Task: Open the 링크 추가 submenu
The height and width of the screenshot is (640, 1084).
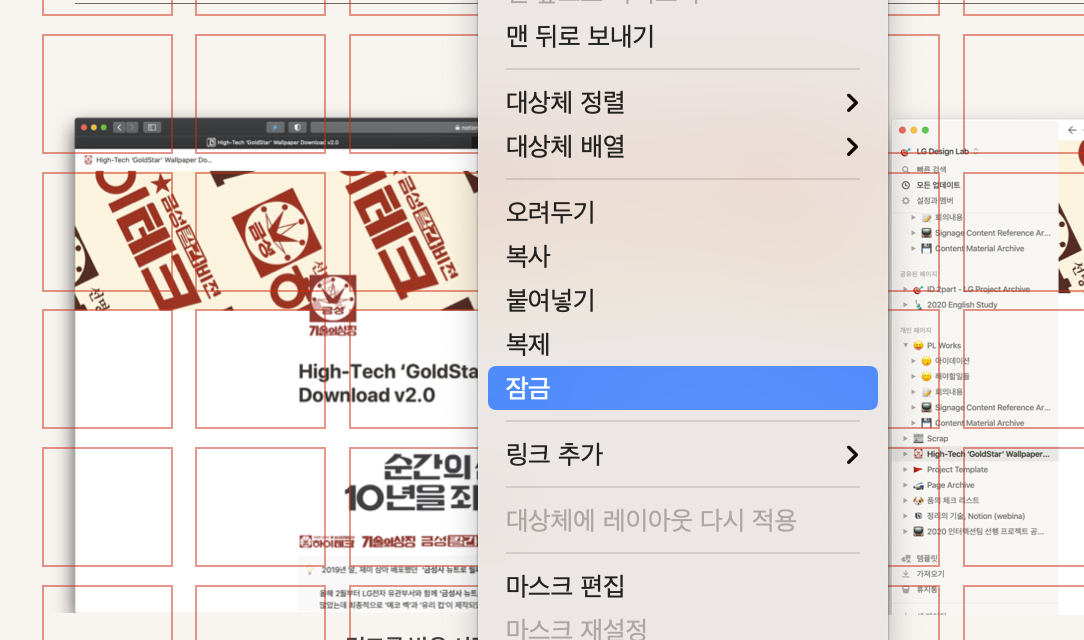Action: (682, 454)
